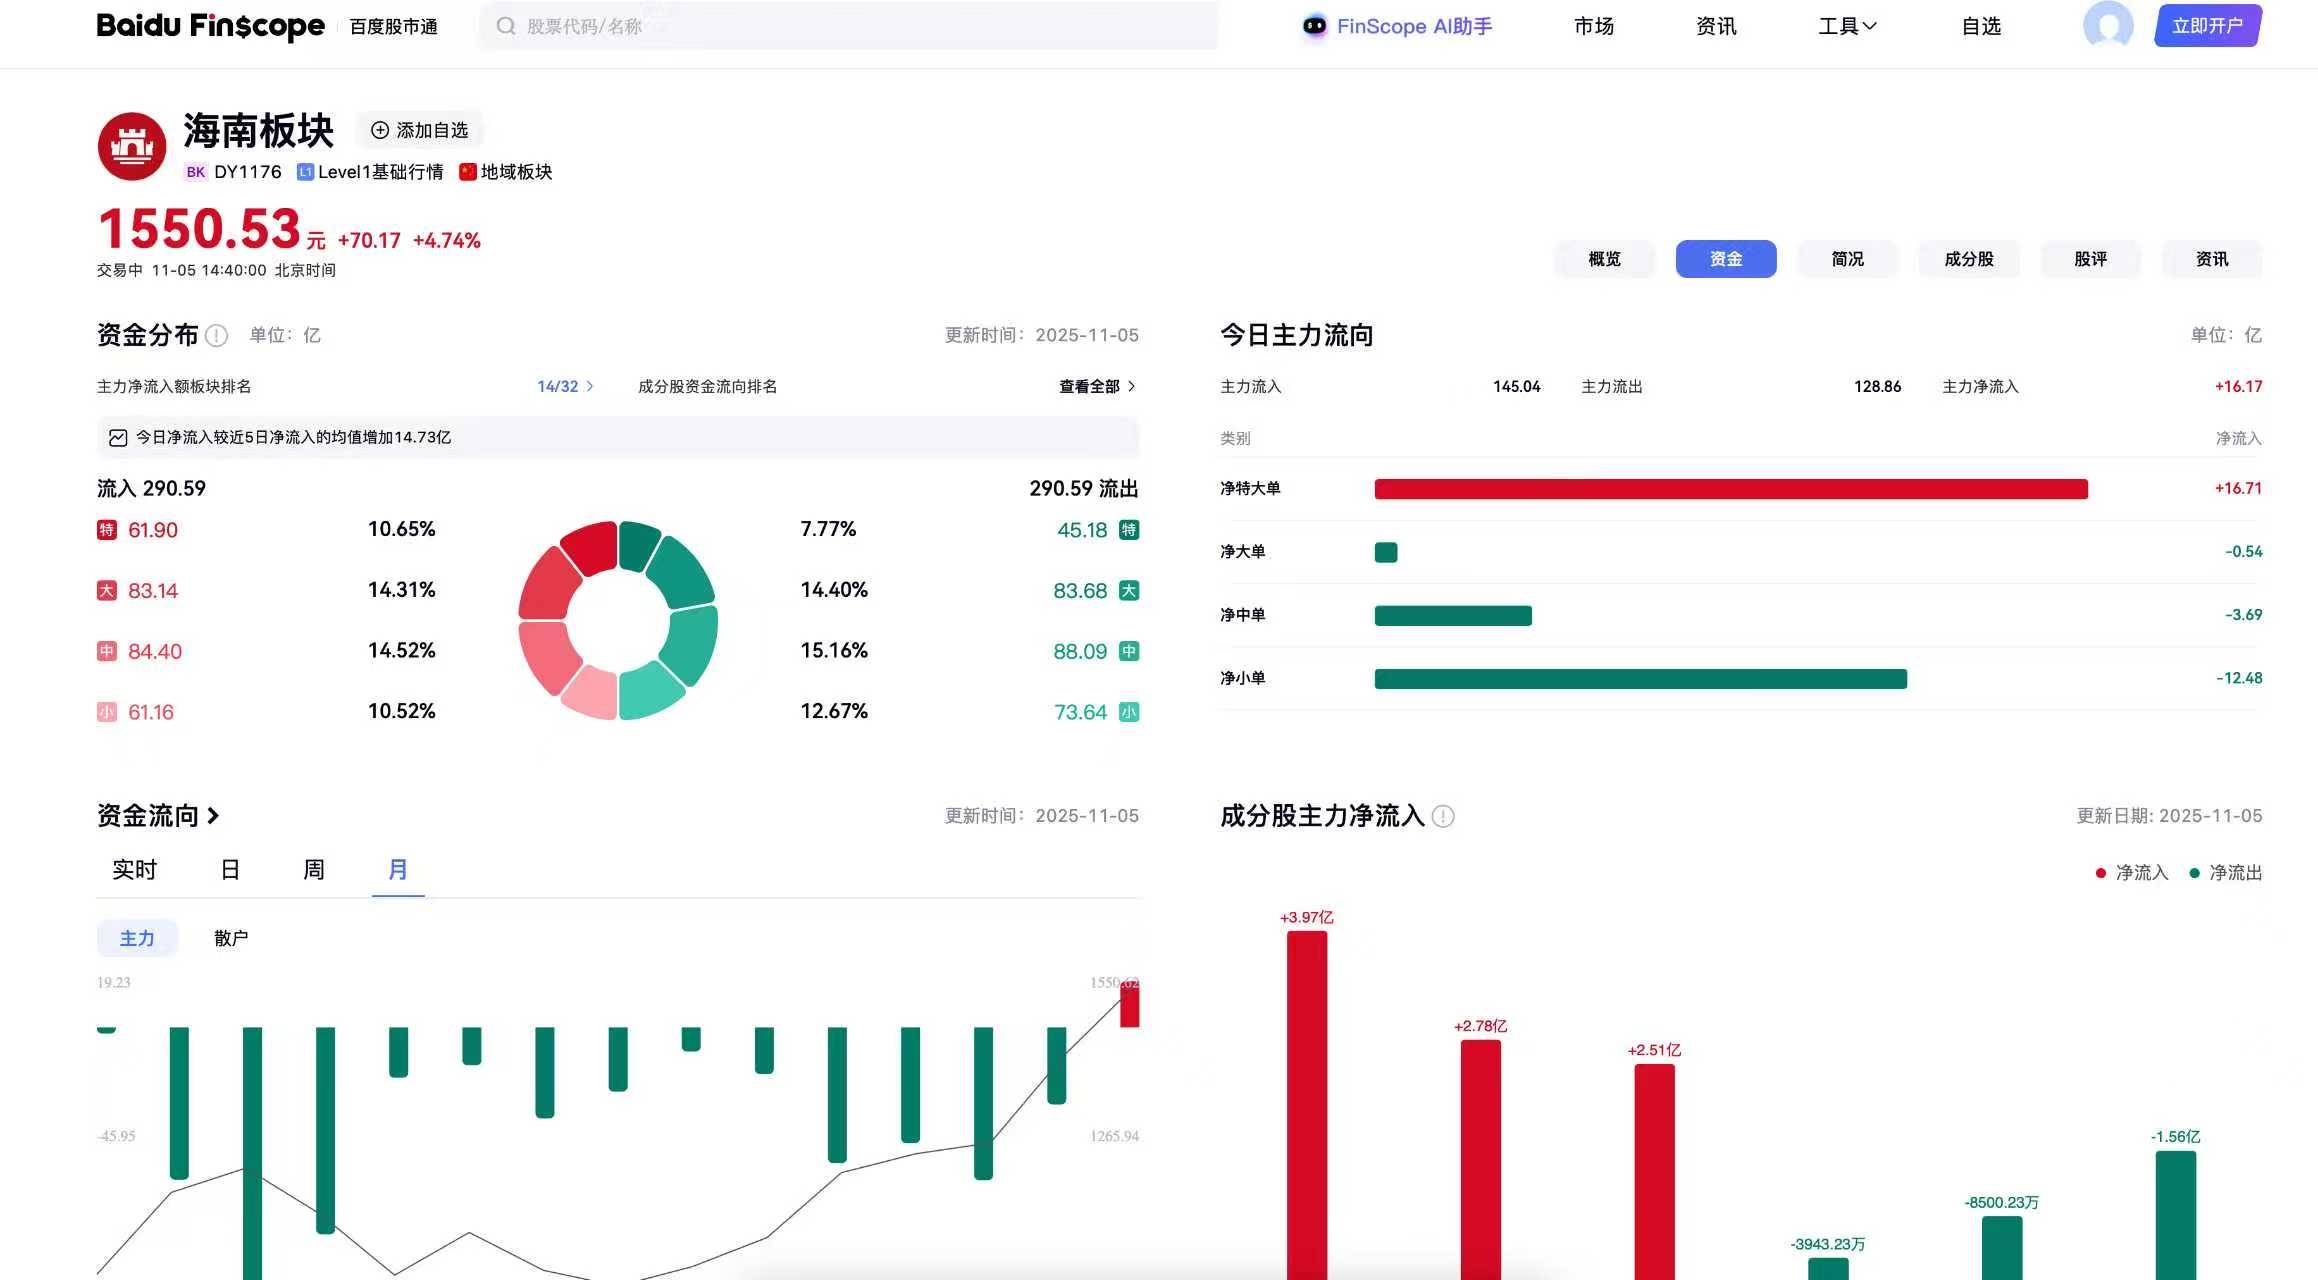Click the 海南板块 red sector logo
Image resolution: width=2318 pixels, height=1280 pixels.
(x=131, y=147)
